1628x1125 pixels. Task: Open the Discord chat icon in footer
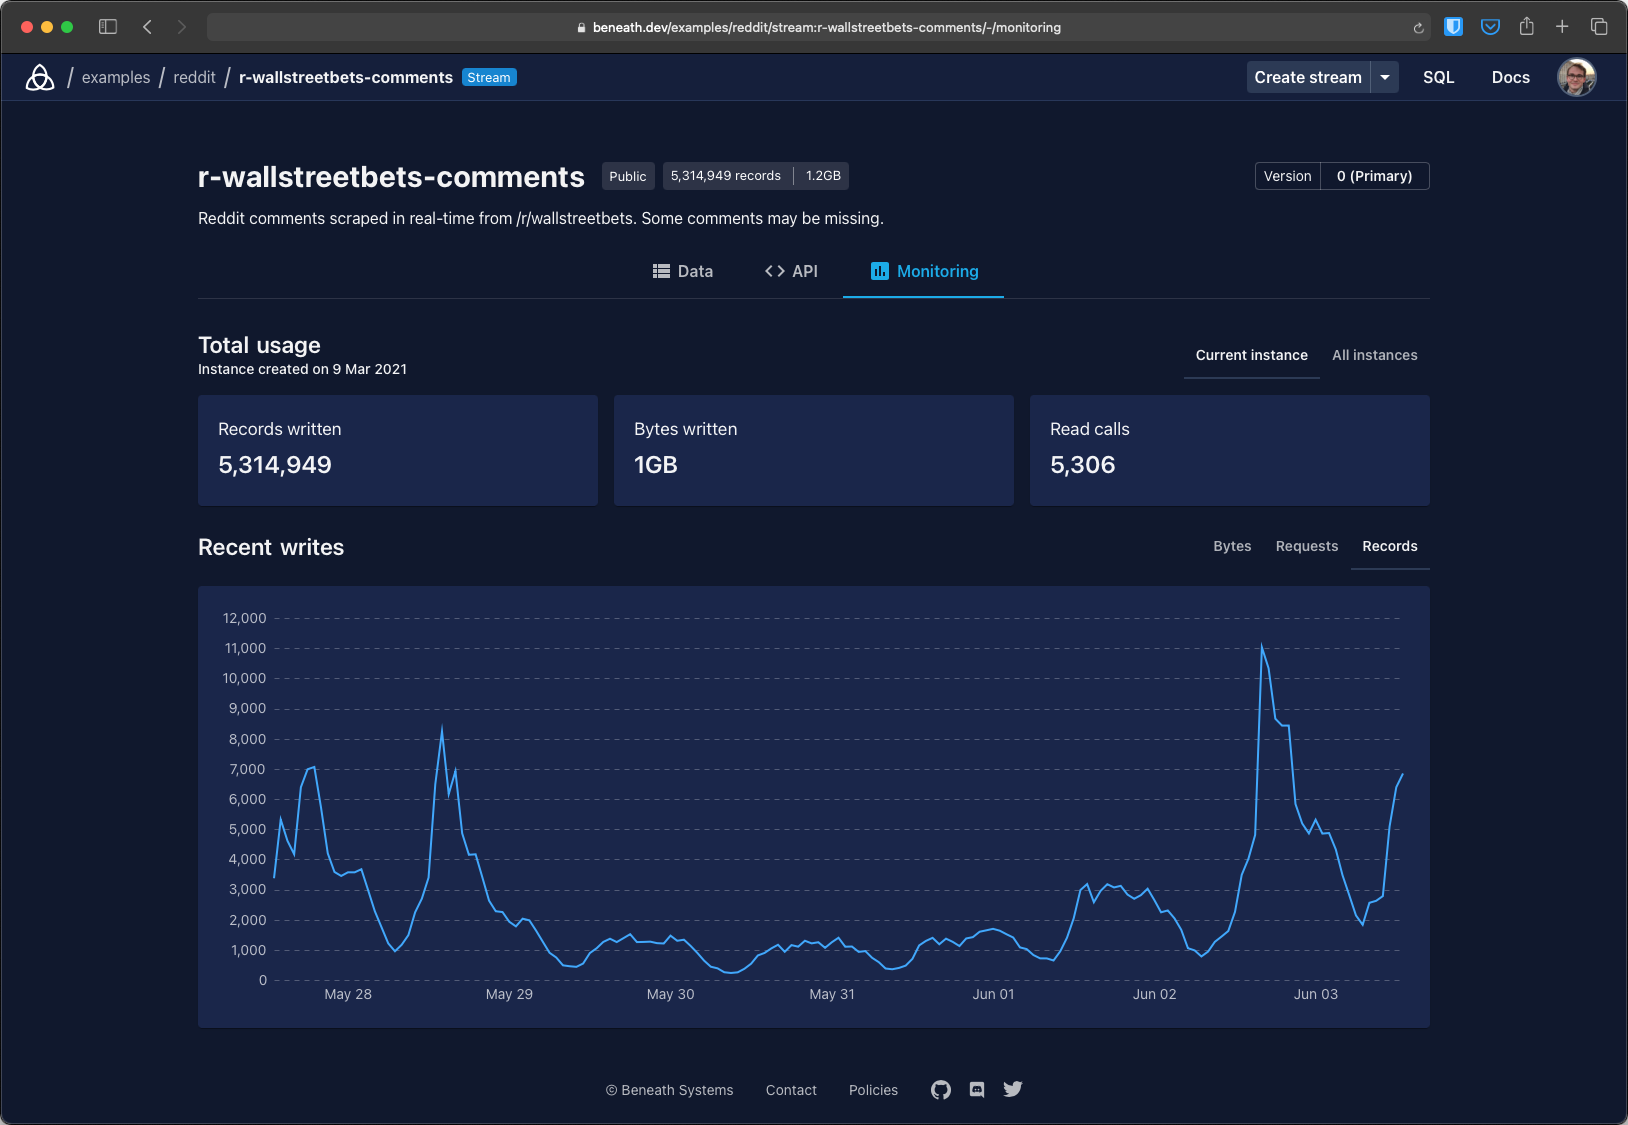[x=977, y=1090]
